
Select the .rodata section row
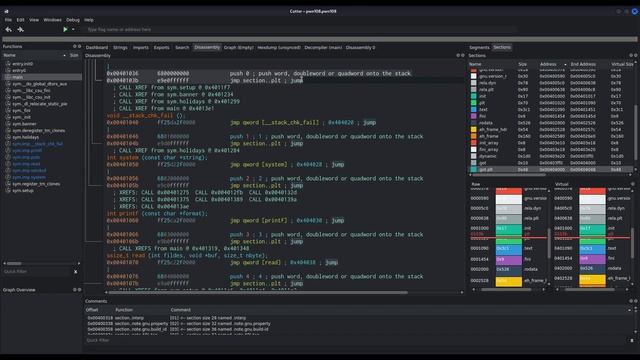tap(551, 123)
